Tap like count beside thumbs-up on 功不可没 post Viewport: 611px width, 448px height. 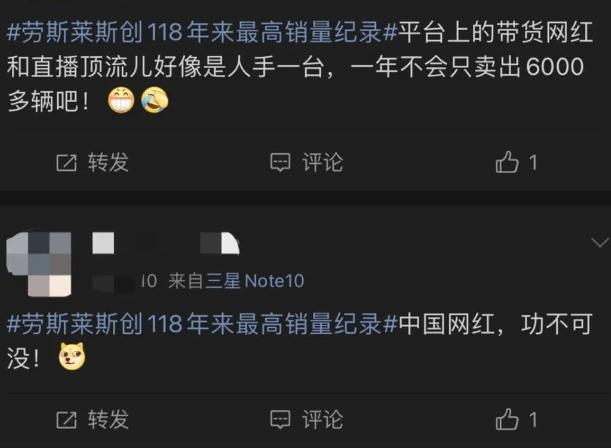coord(533,420)
